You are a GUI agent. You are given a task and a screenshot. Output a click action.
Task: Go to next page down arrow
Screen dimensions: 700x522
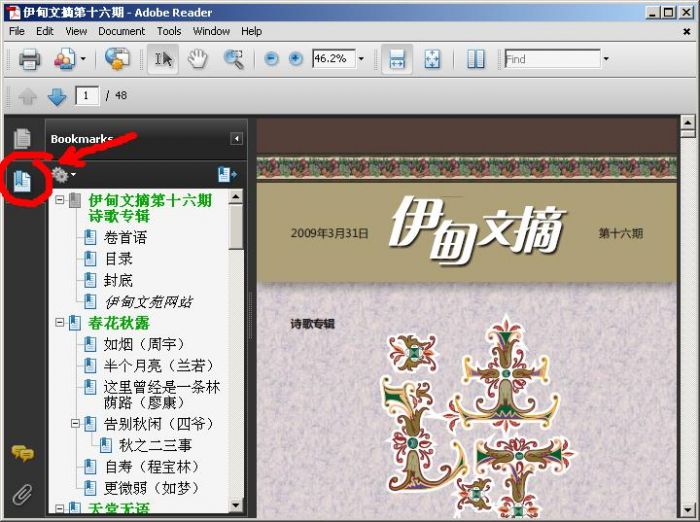[x=57, y=96]
